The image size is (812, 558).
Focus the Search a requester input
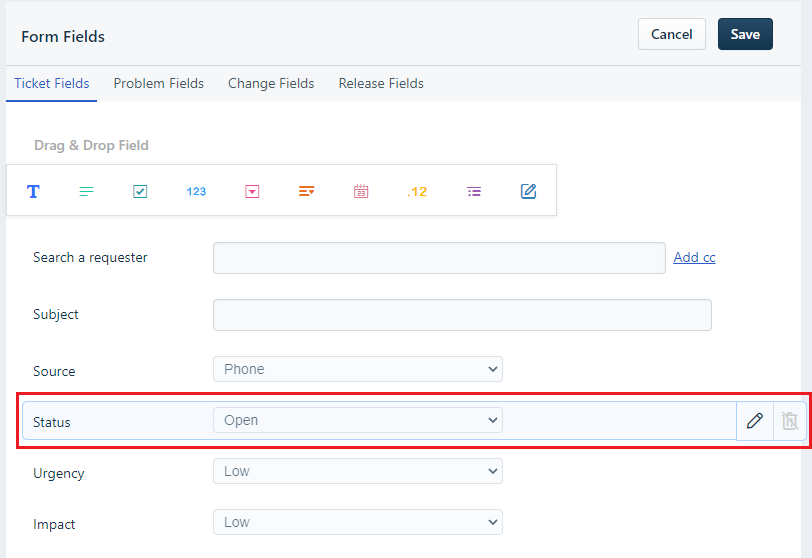coord(439,258)
